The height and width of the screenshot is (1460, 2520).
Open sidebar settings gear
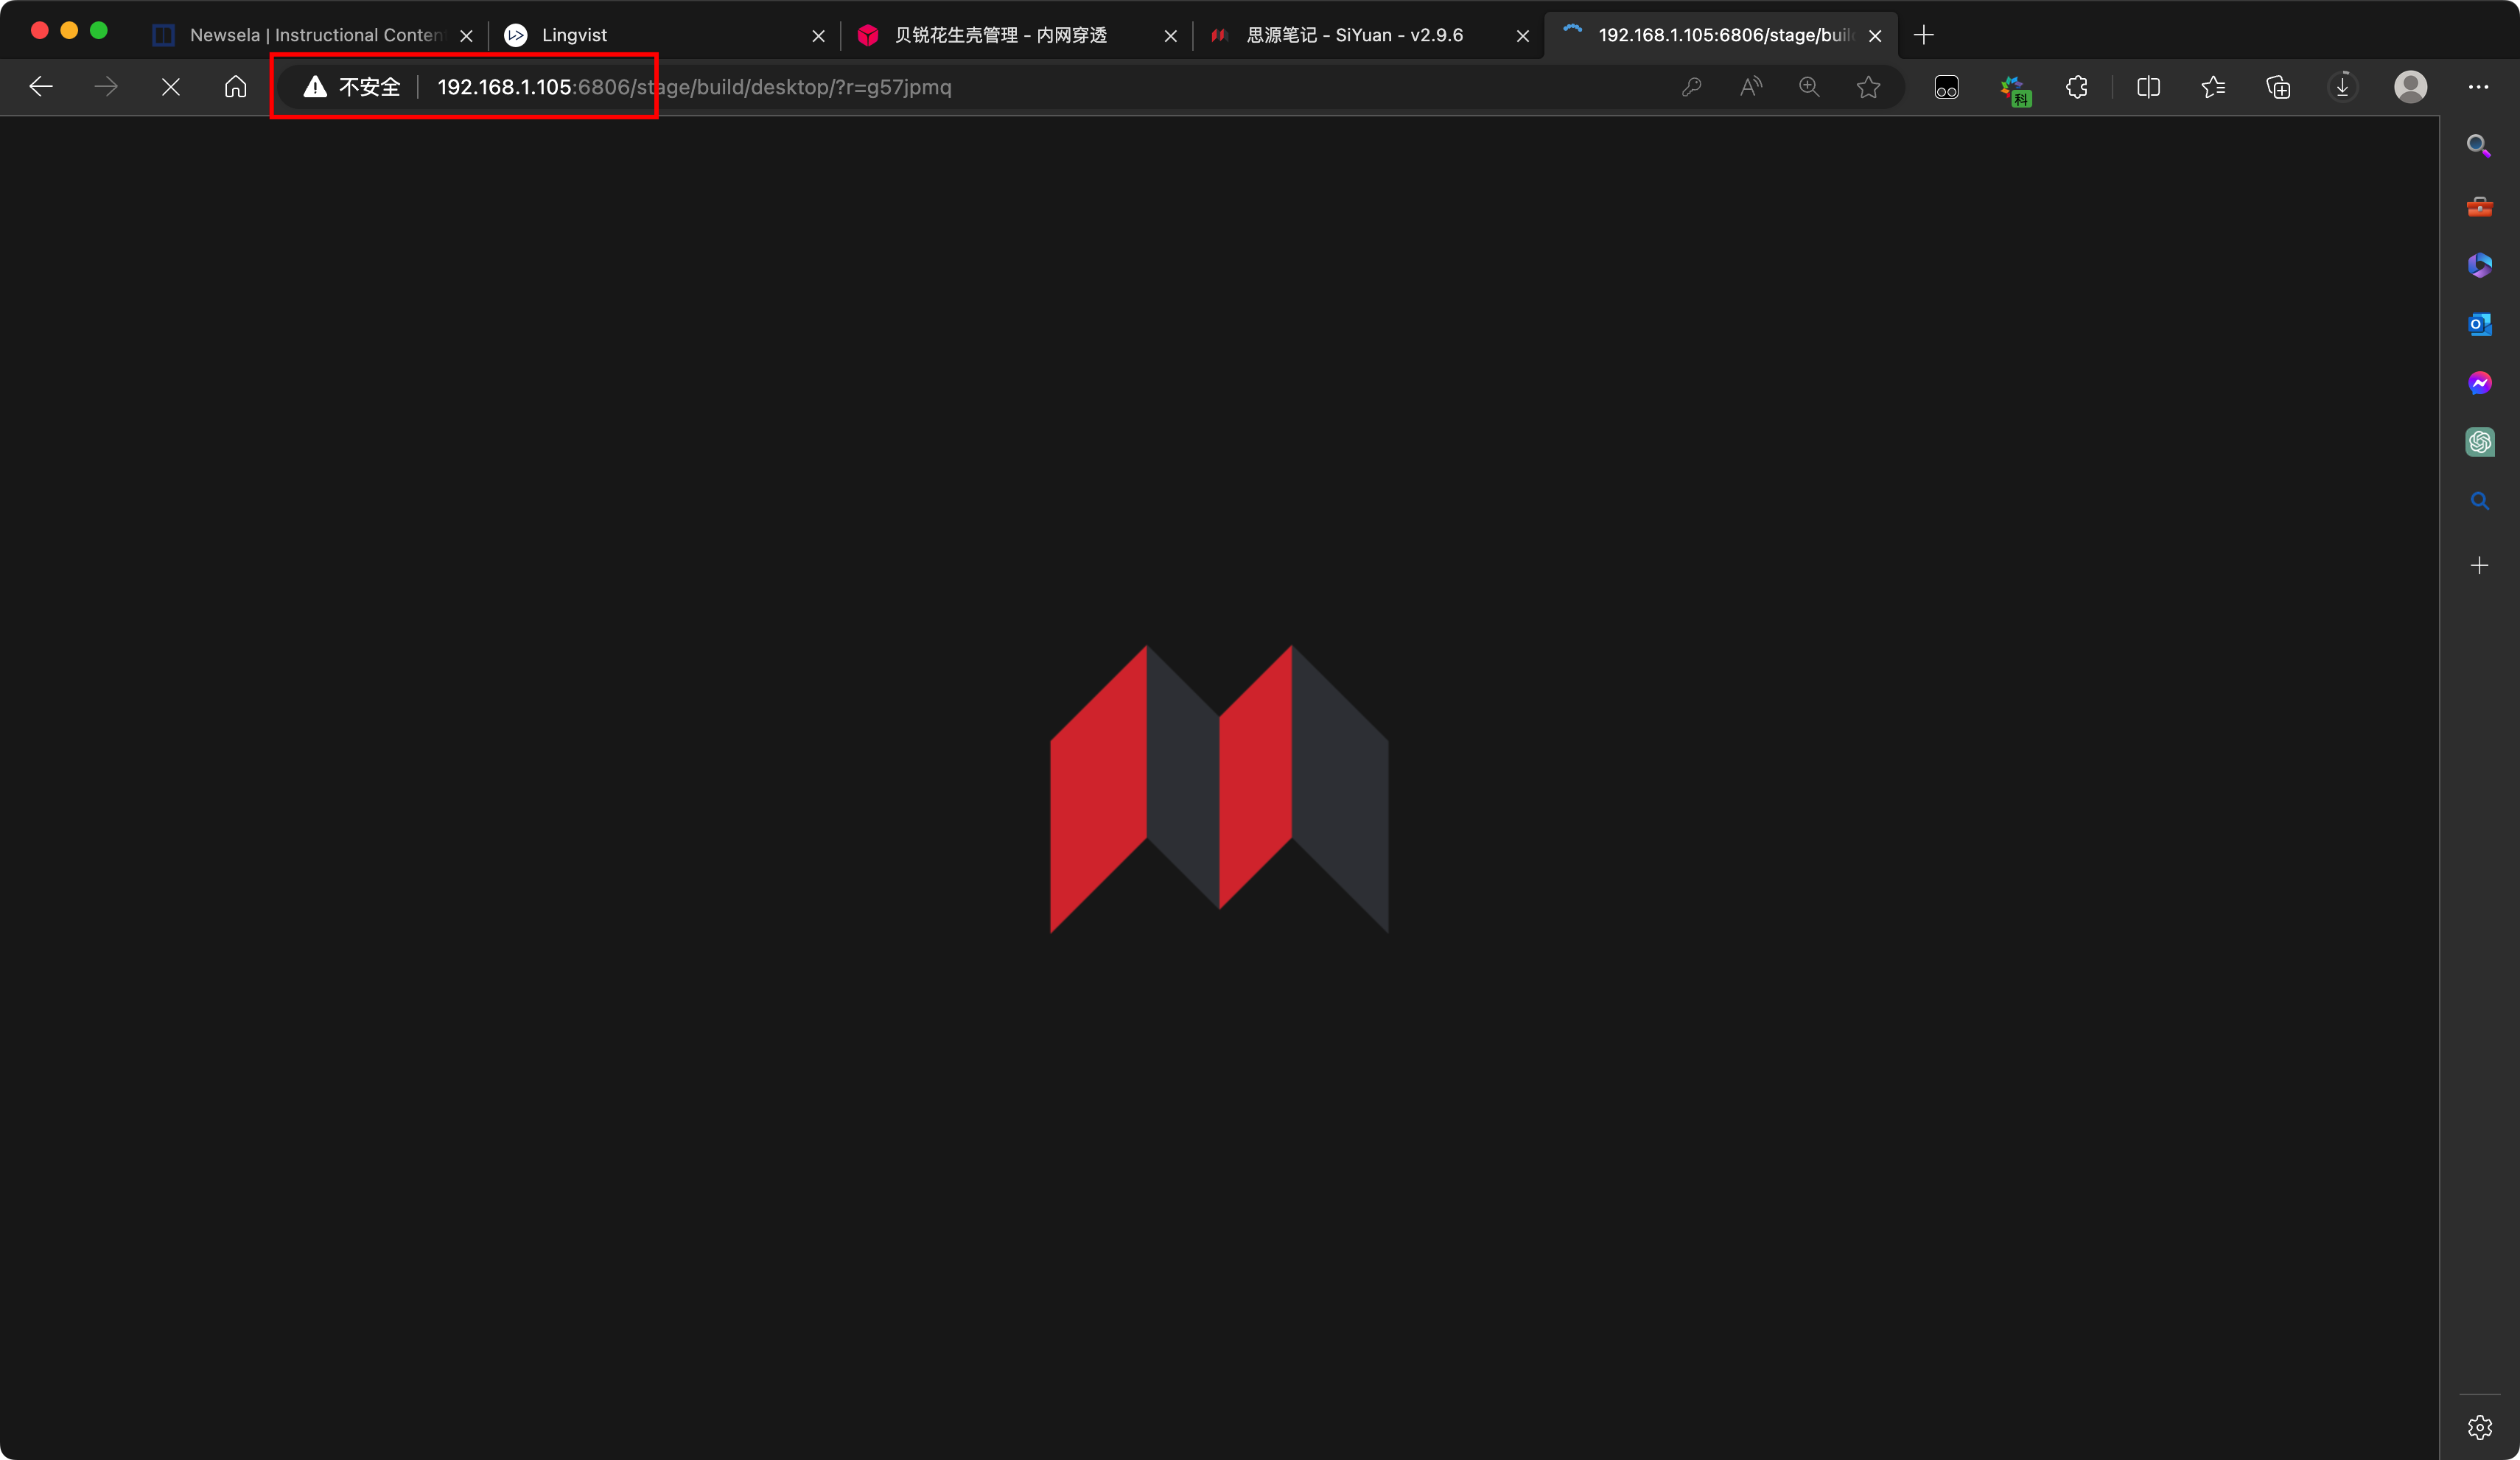pos(2479,1427)
